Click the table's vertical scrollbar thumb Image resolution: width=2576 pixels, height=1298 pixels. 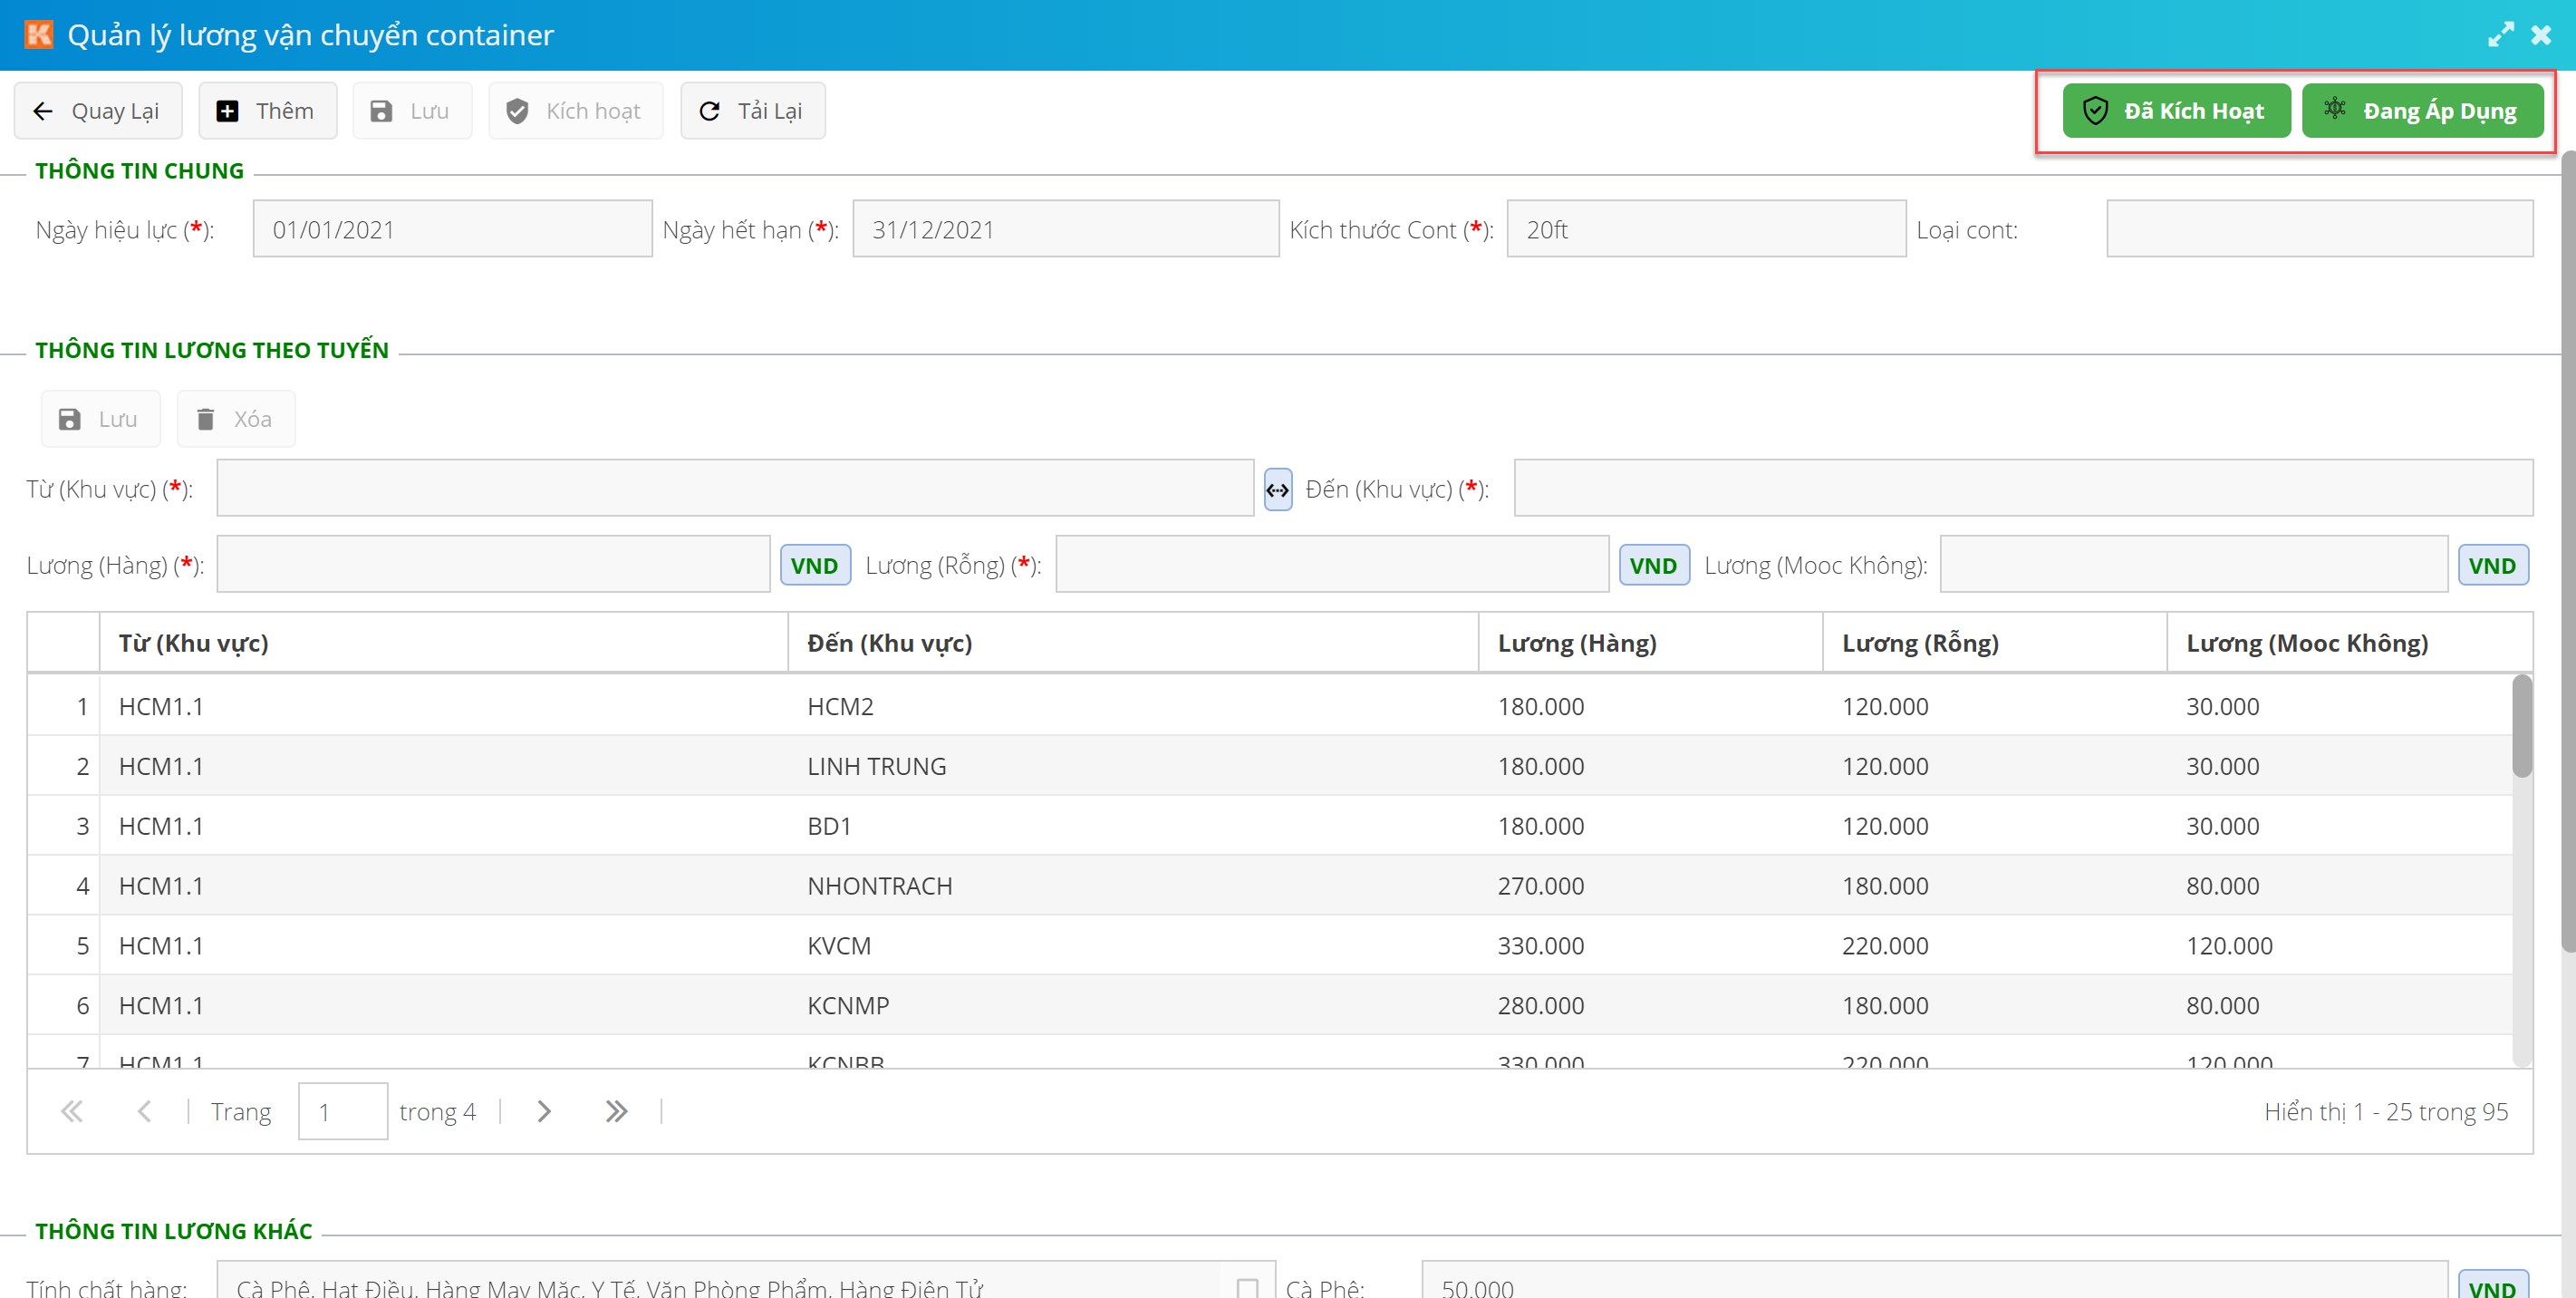2521,727
